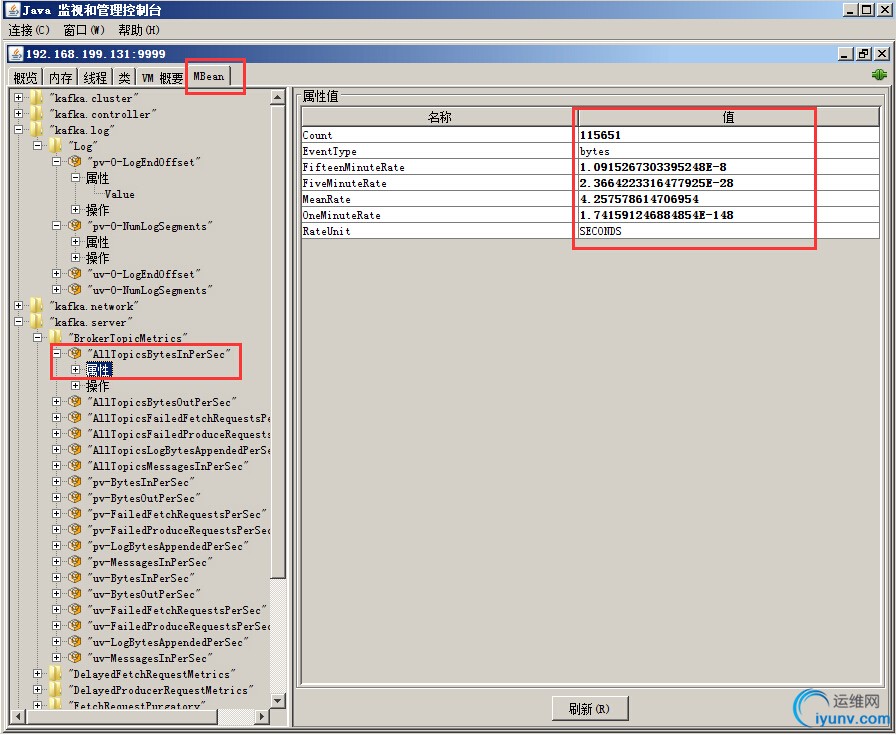The height and width of the screenshot is (735, 896).
Task: Select the pv-LogBytesAppendedPerSec tree item
Action: point(168,546)
